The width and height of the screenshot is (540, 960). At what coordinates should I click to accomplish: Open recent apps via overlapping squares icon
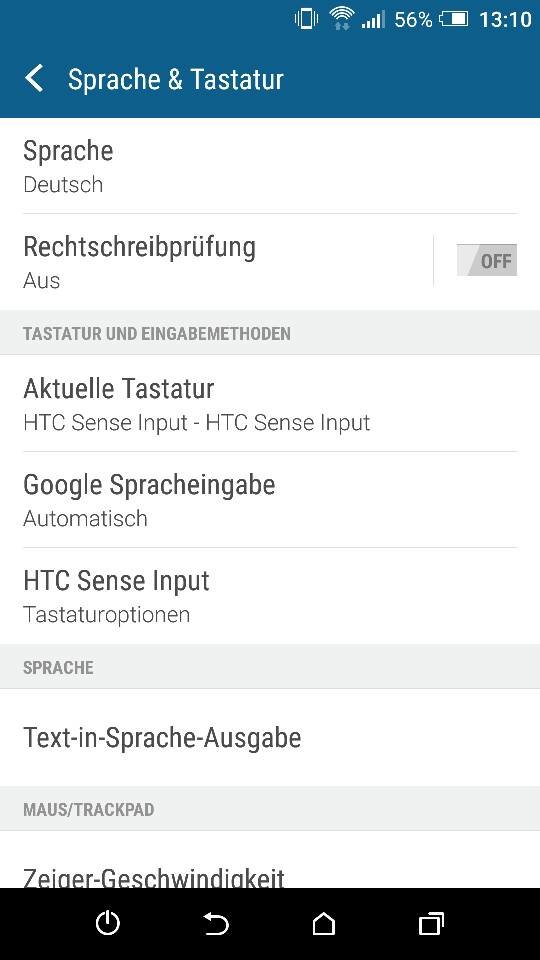(432, 923)
